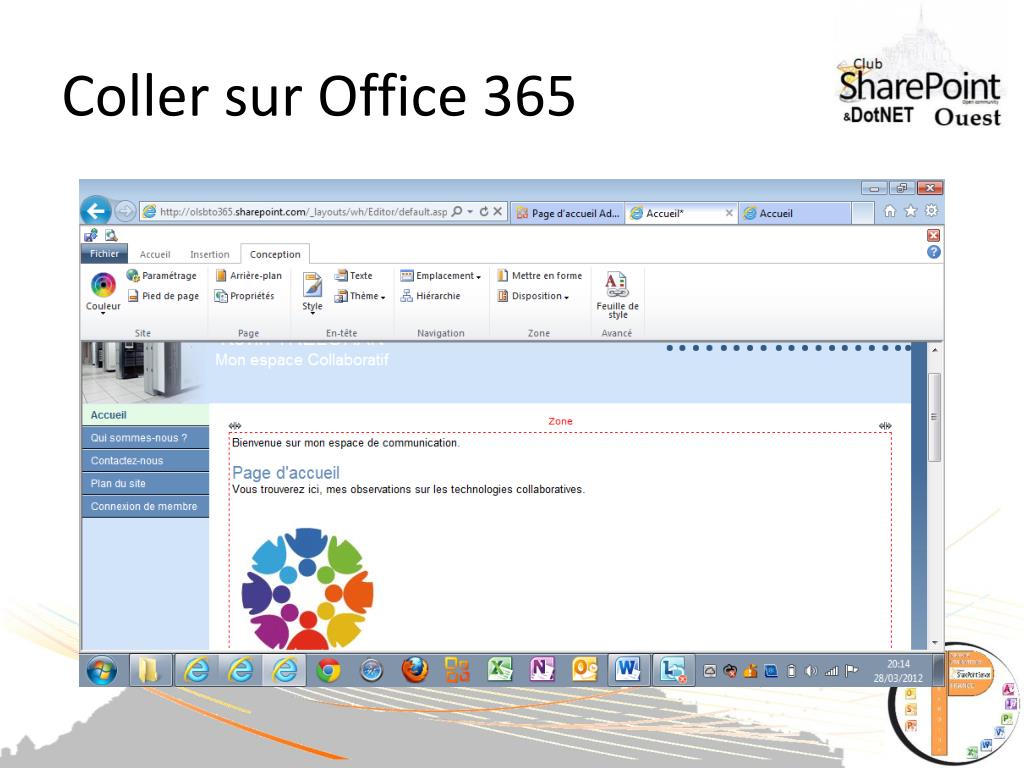Screen dimensions: 1024x768
Task: Stop loading with the address bar X
Action: tap(498, 212)
